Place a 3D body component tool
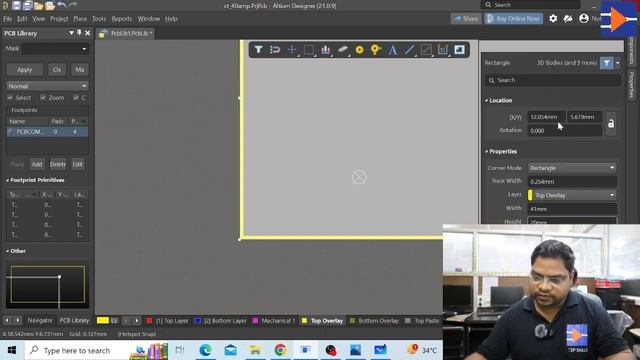The image size is (640, 360). pos(342,50)
